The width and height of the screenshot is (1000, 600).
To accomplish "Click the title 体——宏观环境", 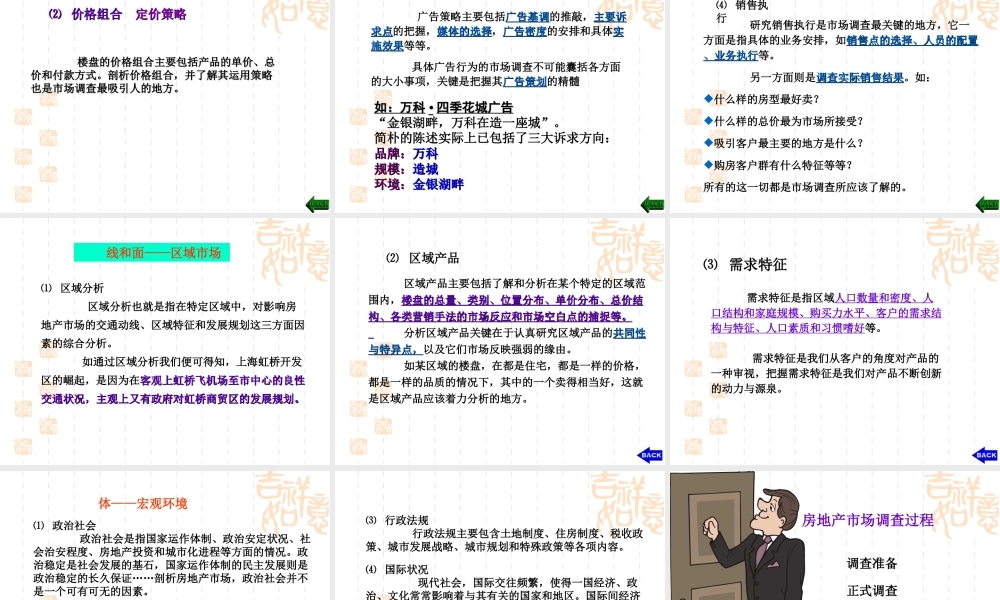I will coord(143,504).
